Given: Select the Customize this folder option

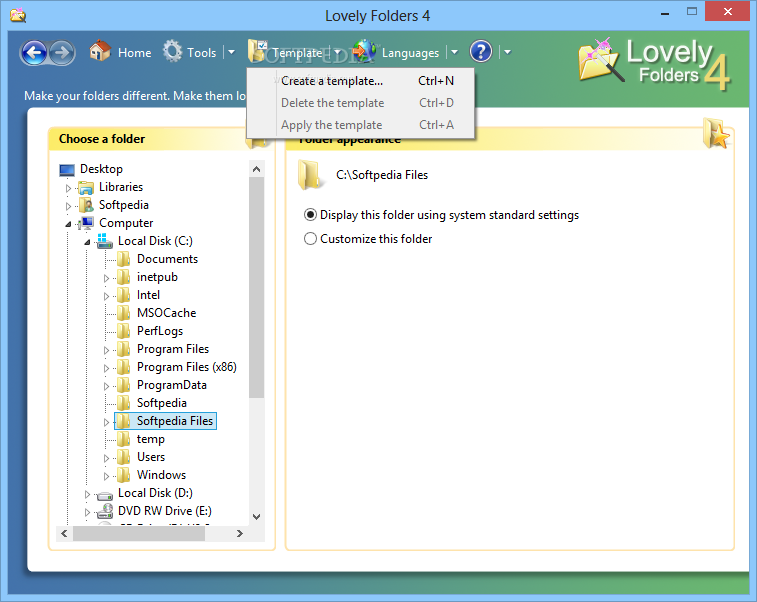Looking at the screenshot, I should 368,239.
